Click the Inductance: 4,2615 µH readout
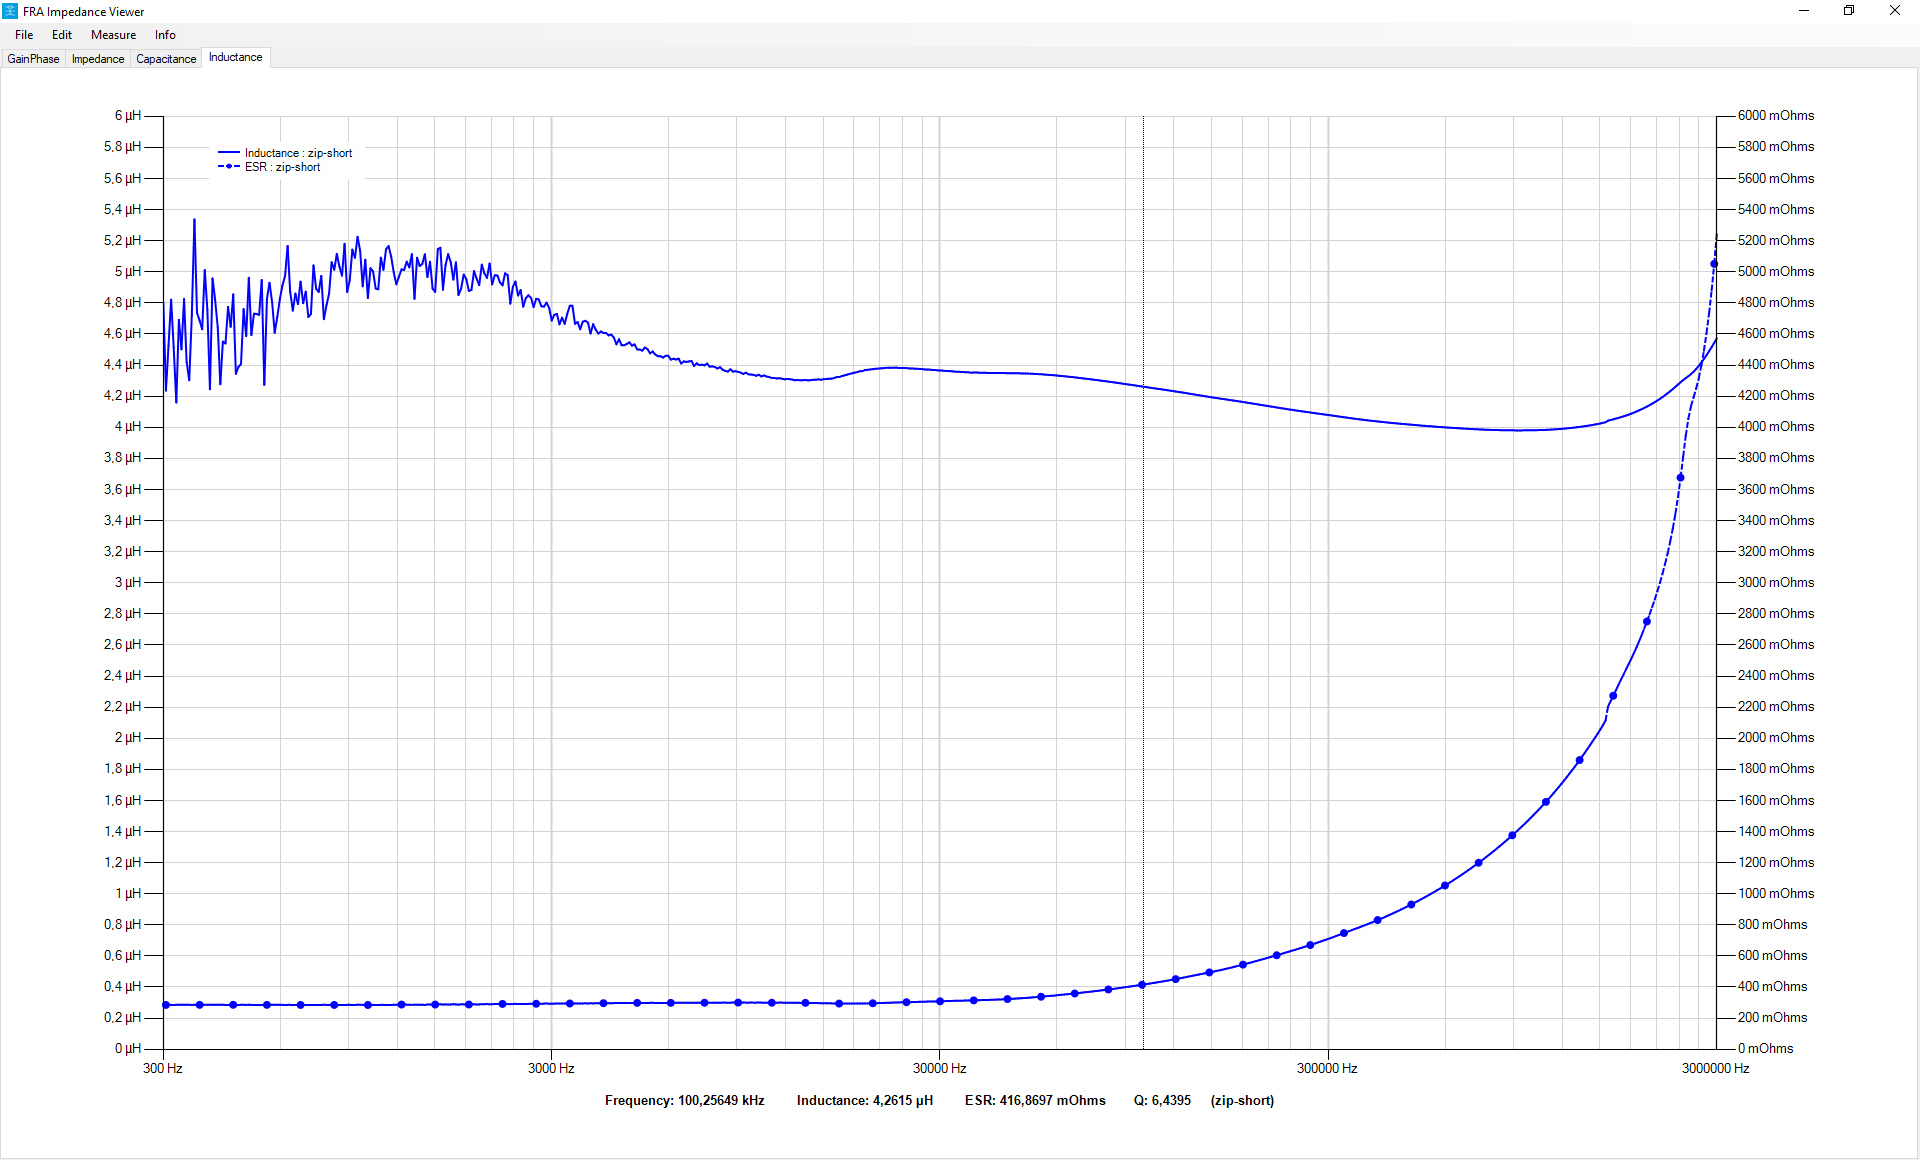The image size is (1920, 1160). point(864,1100)
